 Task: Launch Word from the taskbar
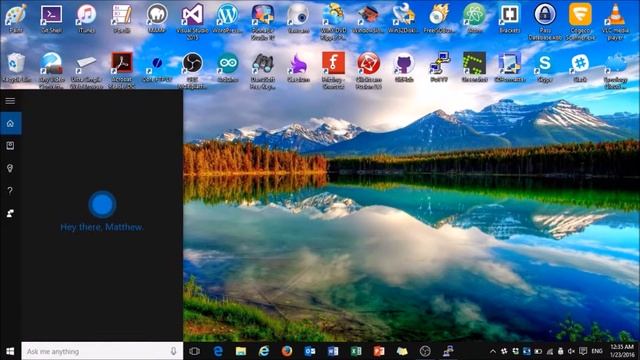333,351
